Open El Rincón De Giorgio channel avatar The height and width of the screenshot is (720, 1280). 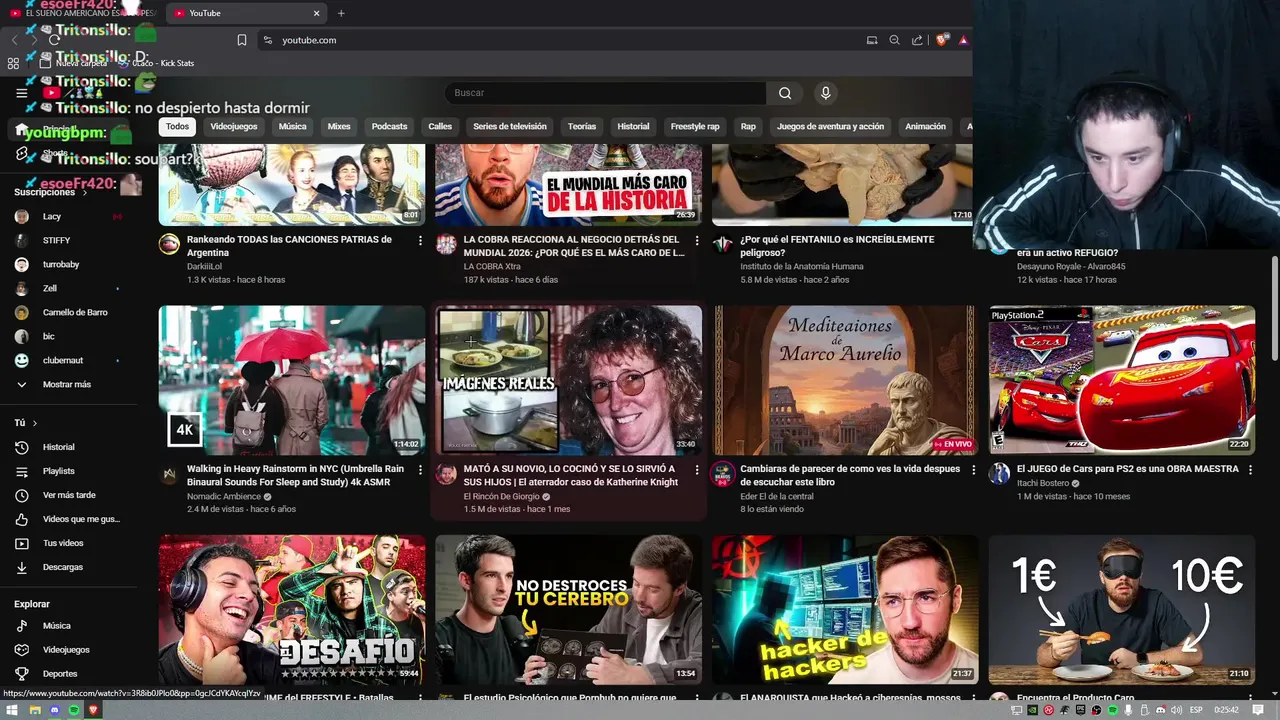click(x=446, y=473)
